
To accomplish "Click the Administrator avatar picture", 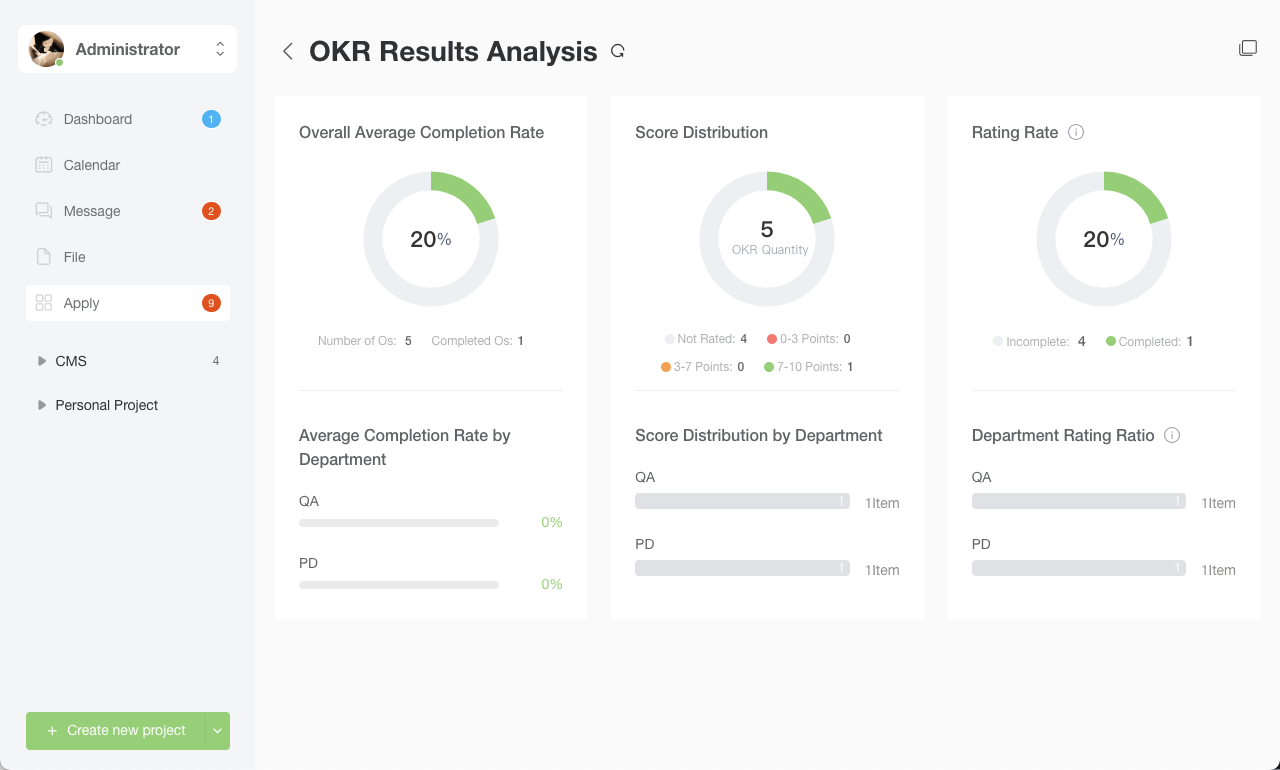I will [x=46, y=49].
